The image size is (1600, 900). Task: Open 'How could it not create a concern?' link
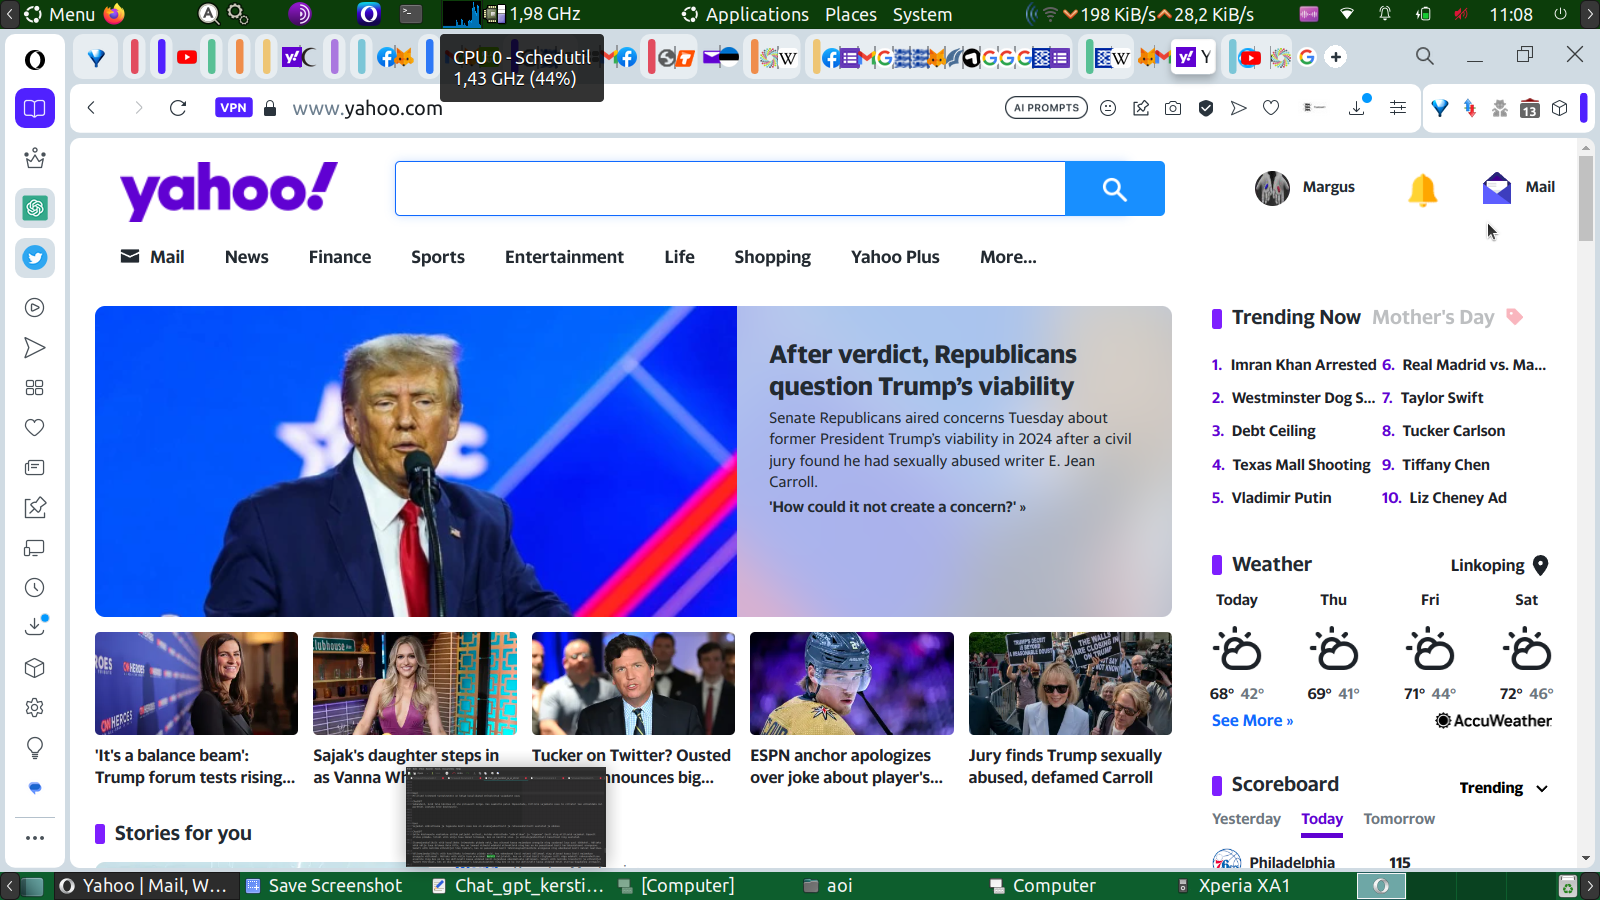click(x=897, y=507)
